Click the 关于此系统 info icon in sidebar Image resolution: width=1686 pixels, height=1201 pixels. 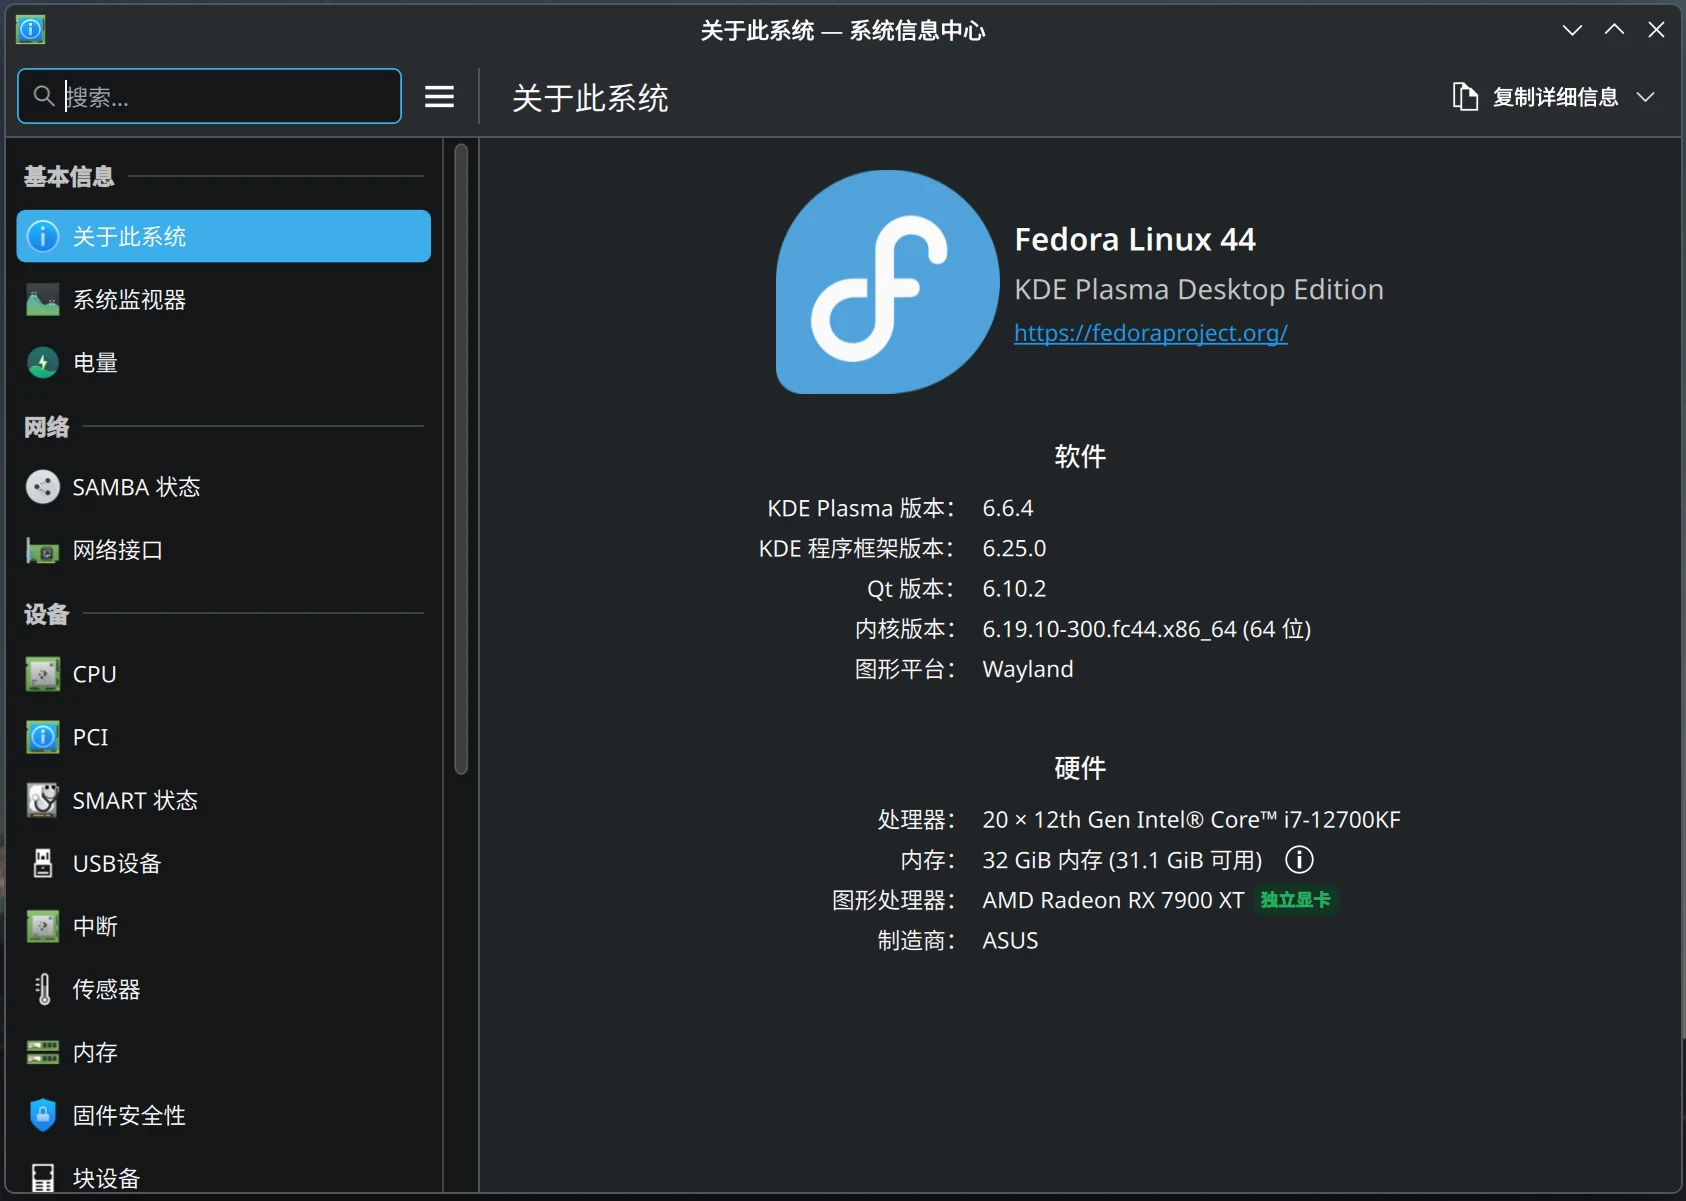click(42, 236)
